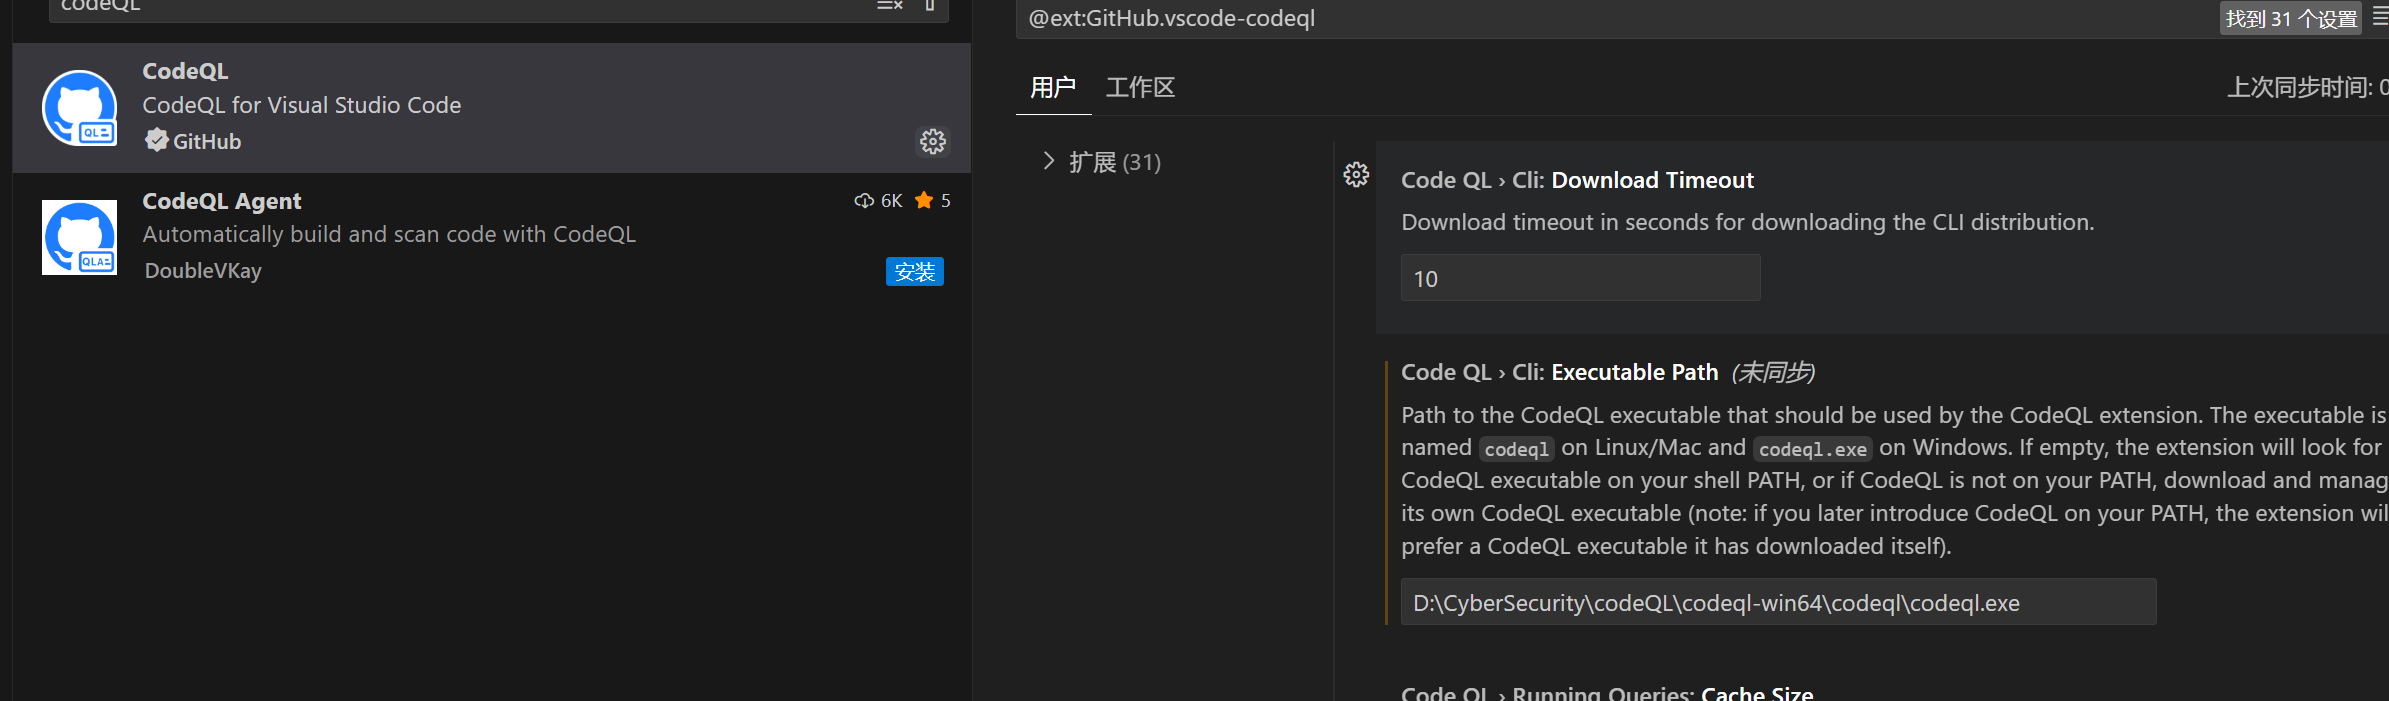
Task: Click the CodeQL Agent extension logo
Action: point(80,238)
